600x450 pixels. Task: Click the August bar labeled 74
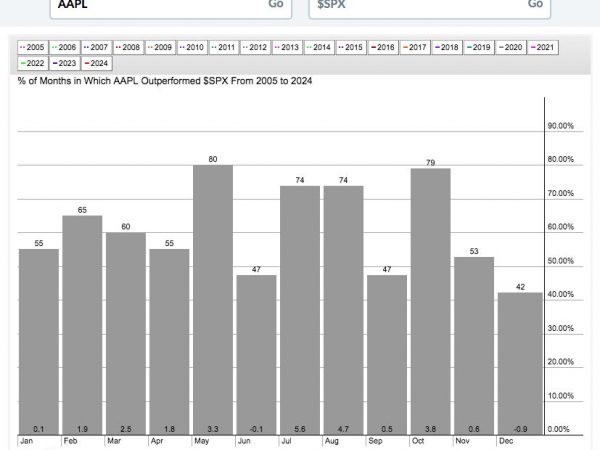coord(343,310)
